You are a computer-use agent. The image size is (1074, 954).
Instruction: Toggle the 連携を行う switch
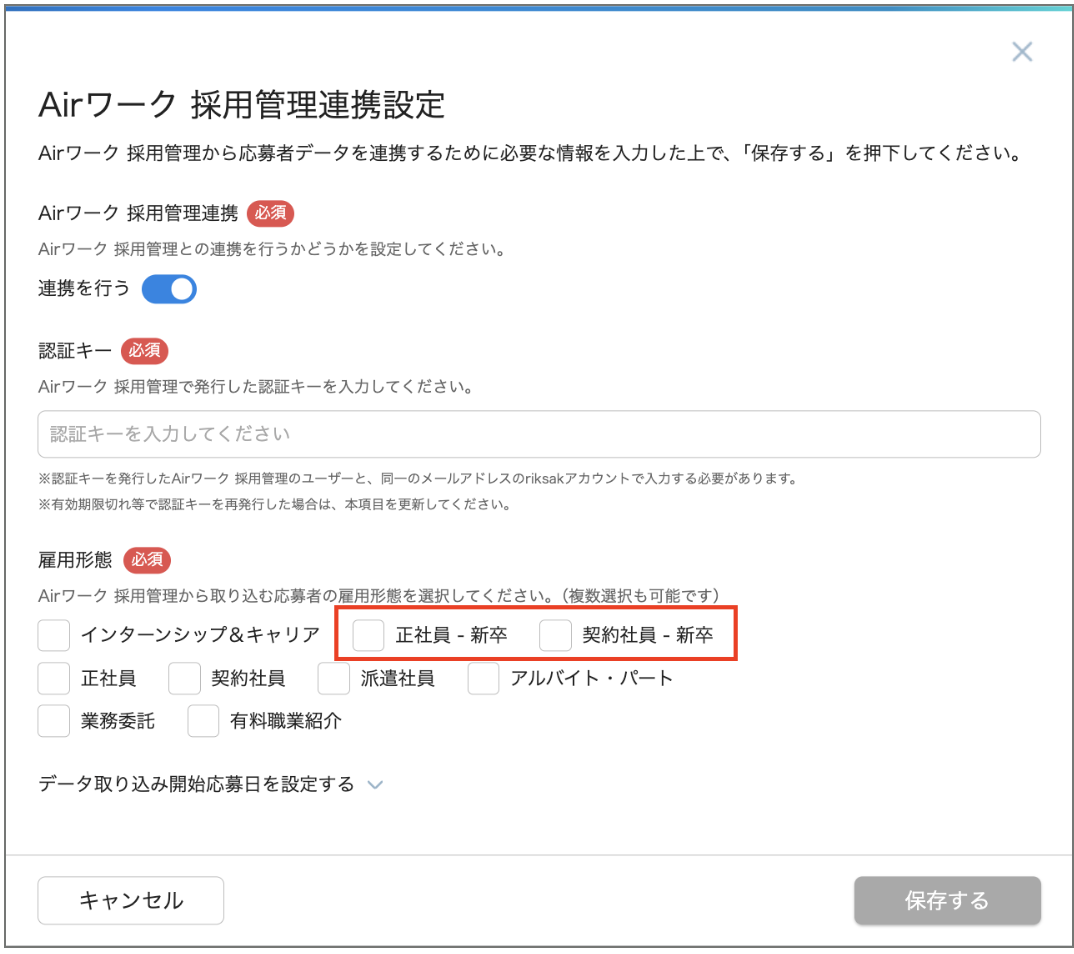point(169,289)
